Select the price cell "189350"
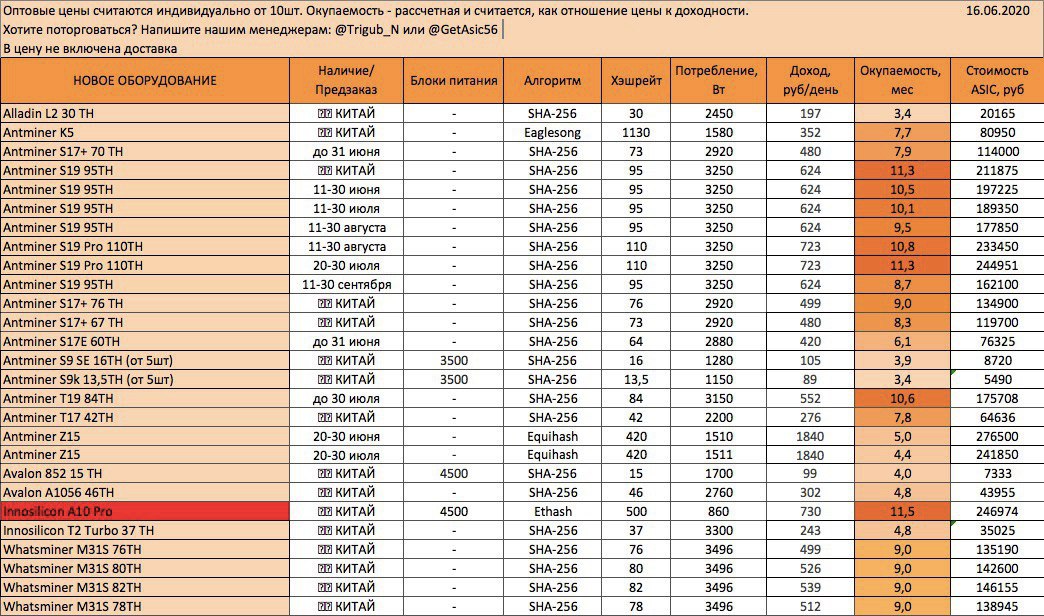Screen dimensions: 1044x616 click(x=997, y=208)
